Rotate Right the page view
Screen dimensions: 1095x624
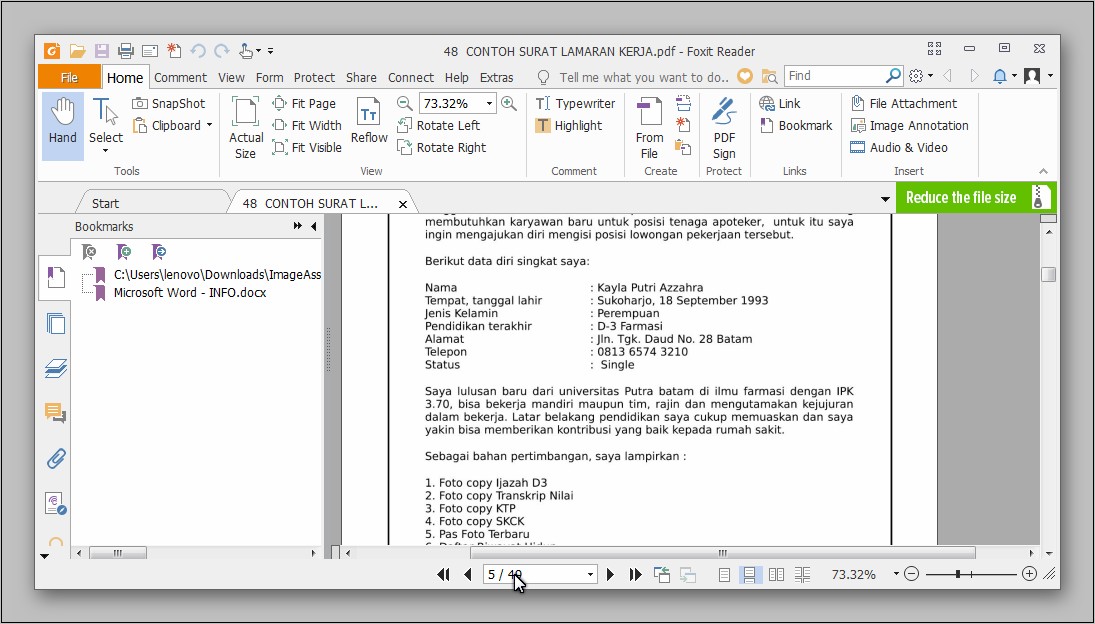441,147
